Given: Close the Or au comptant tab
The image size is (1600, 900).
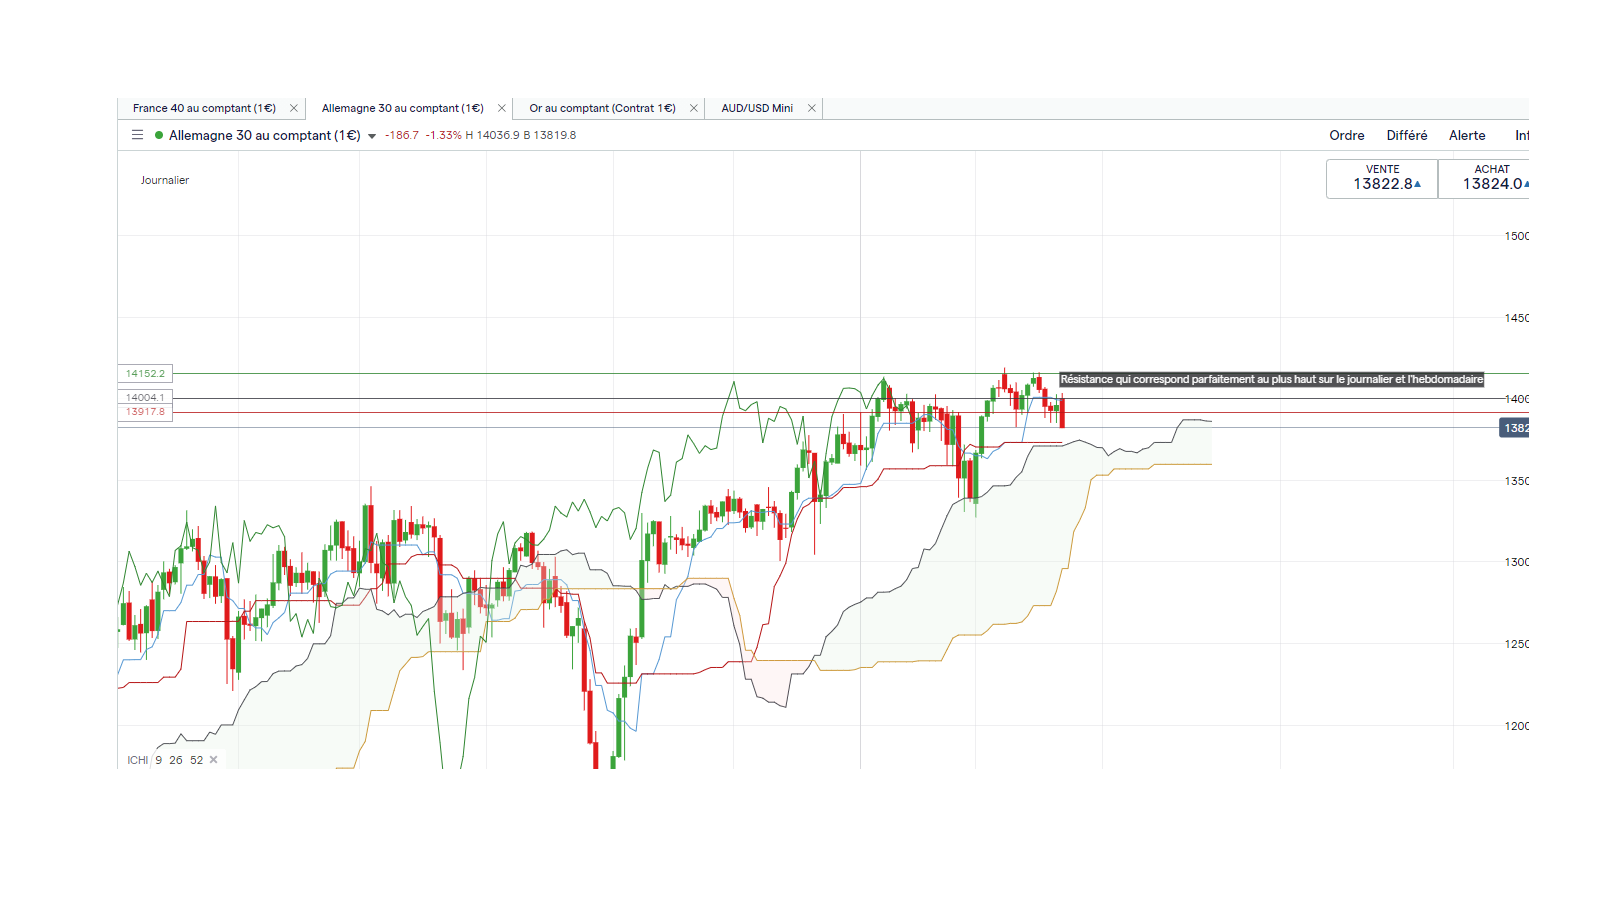Looking at the screenshot, I should [694, 108].
